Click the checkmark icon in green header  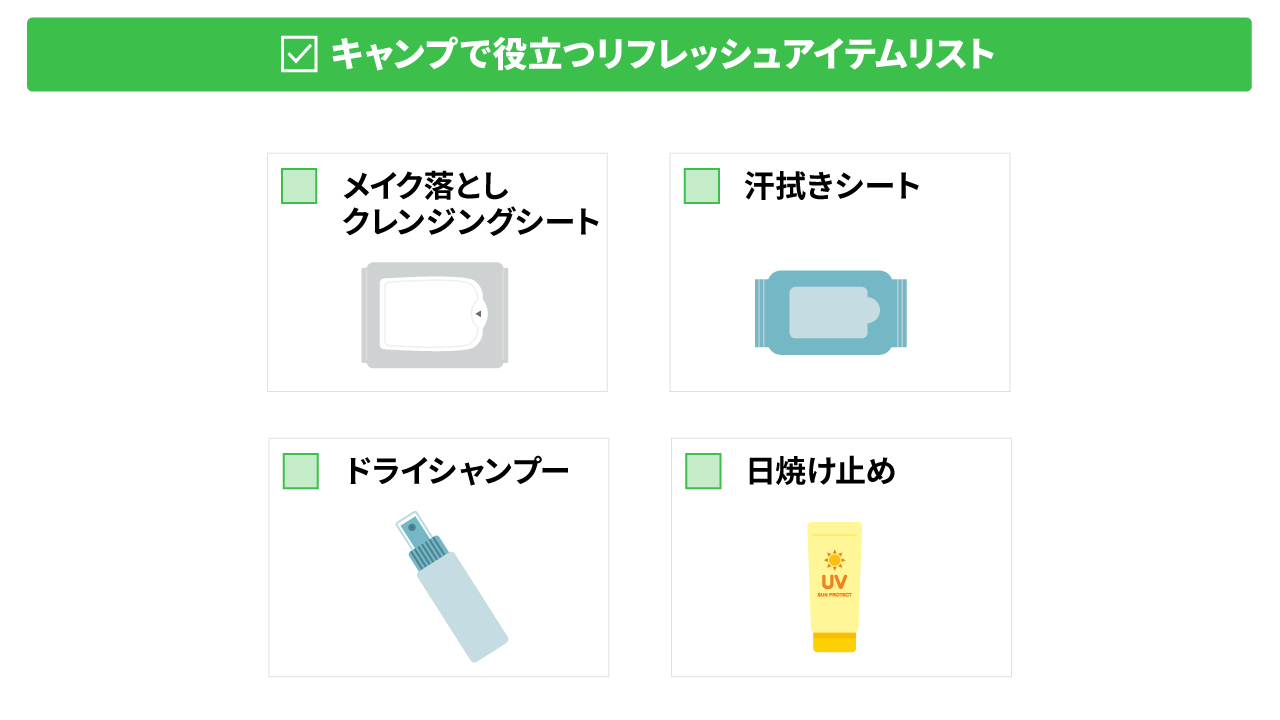pos(299,54)
